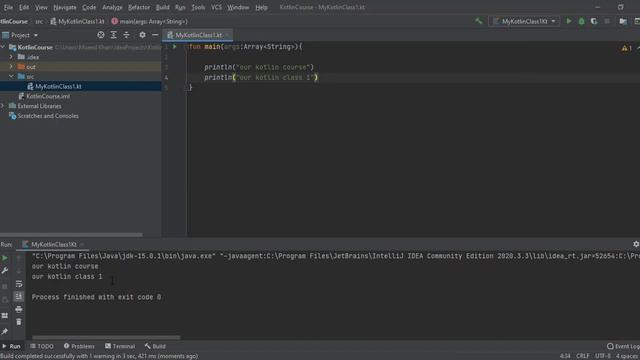This screenshot has height=360, width=640.
Task: Select MyKotlinClass1Kt tab in Run panel
Action: 53,244
